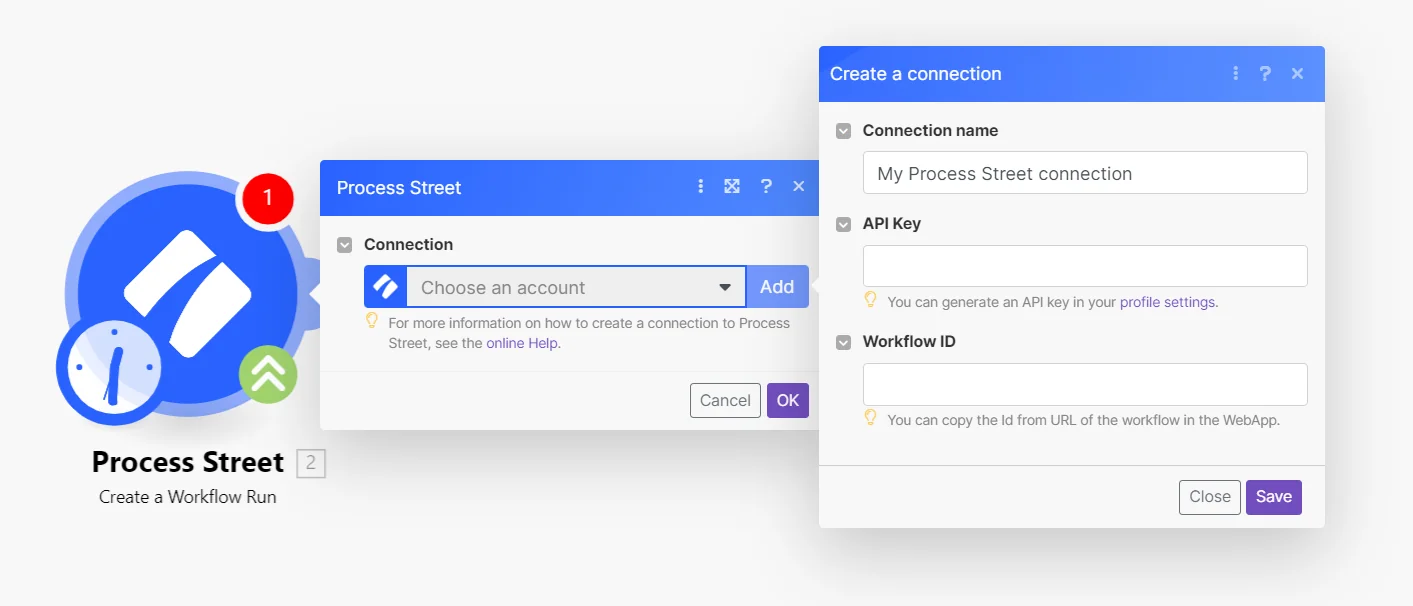Click the Add connection button
The image size is (1413, 606).
click(x=777, y=287)
